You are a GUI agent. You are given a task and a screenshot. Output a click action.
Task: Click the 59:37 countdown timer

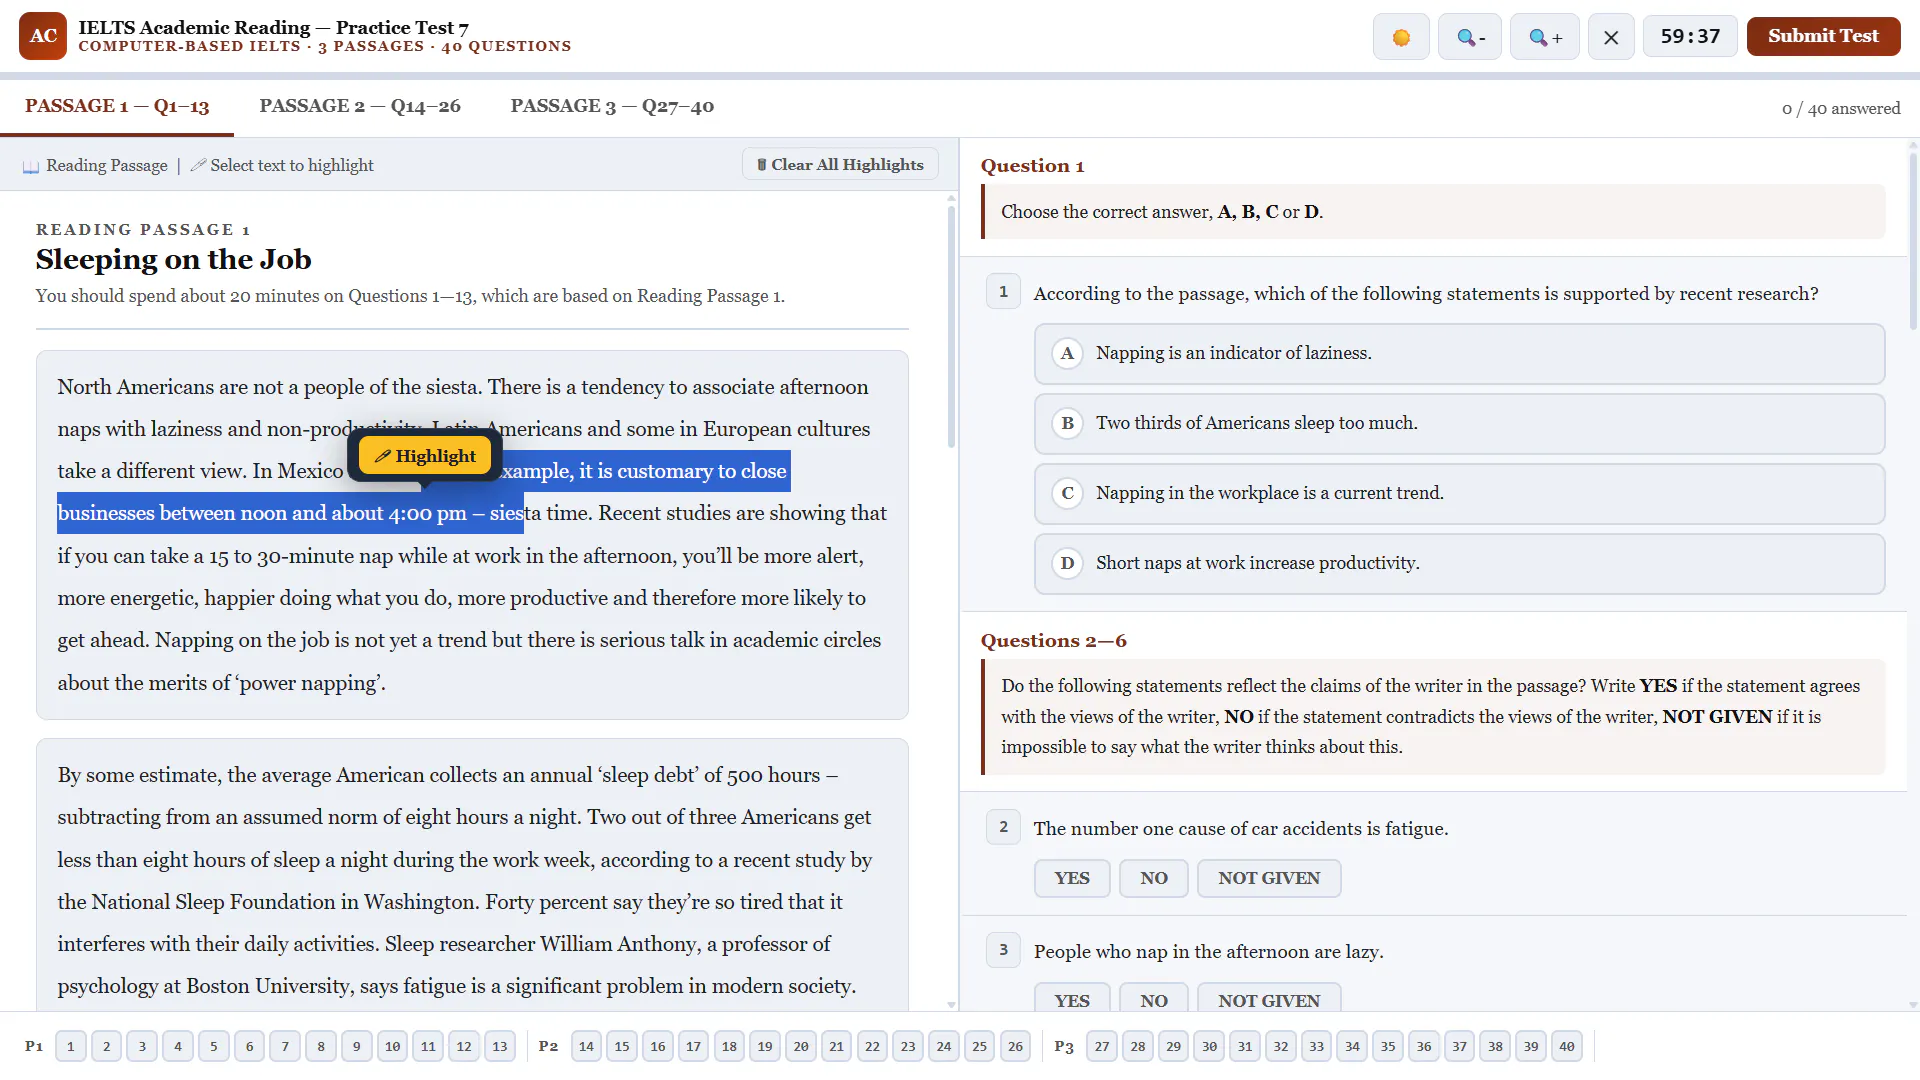[x=1690, y=37]
